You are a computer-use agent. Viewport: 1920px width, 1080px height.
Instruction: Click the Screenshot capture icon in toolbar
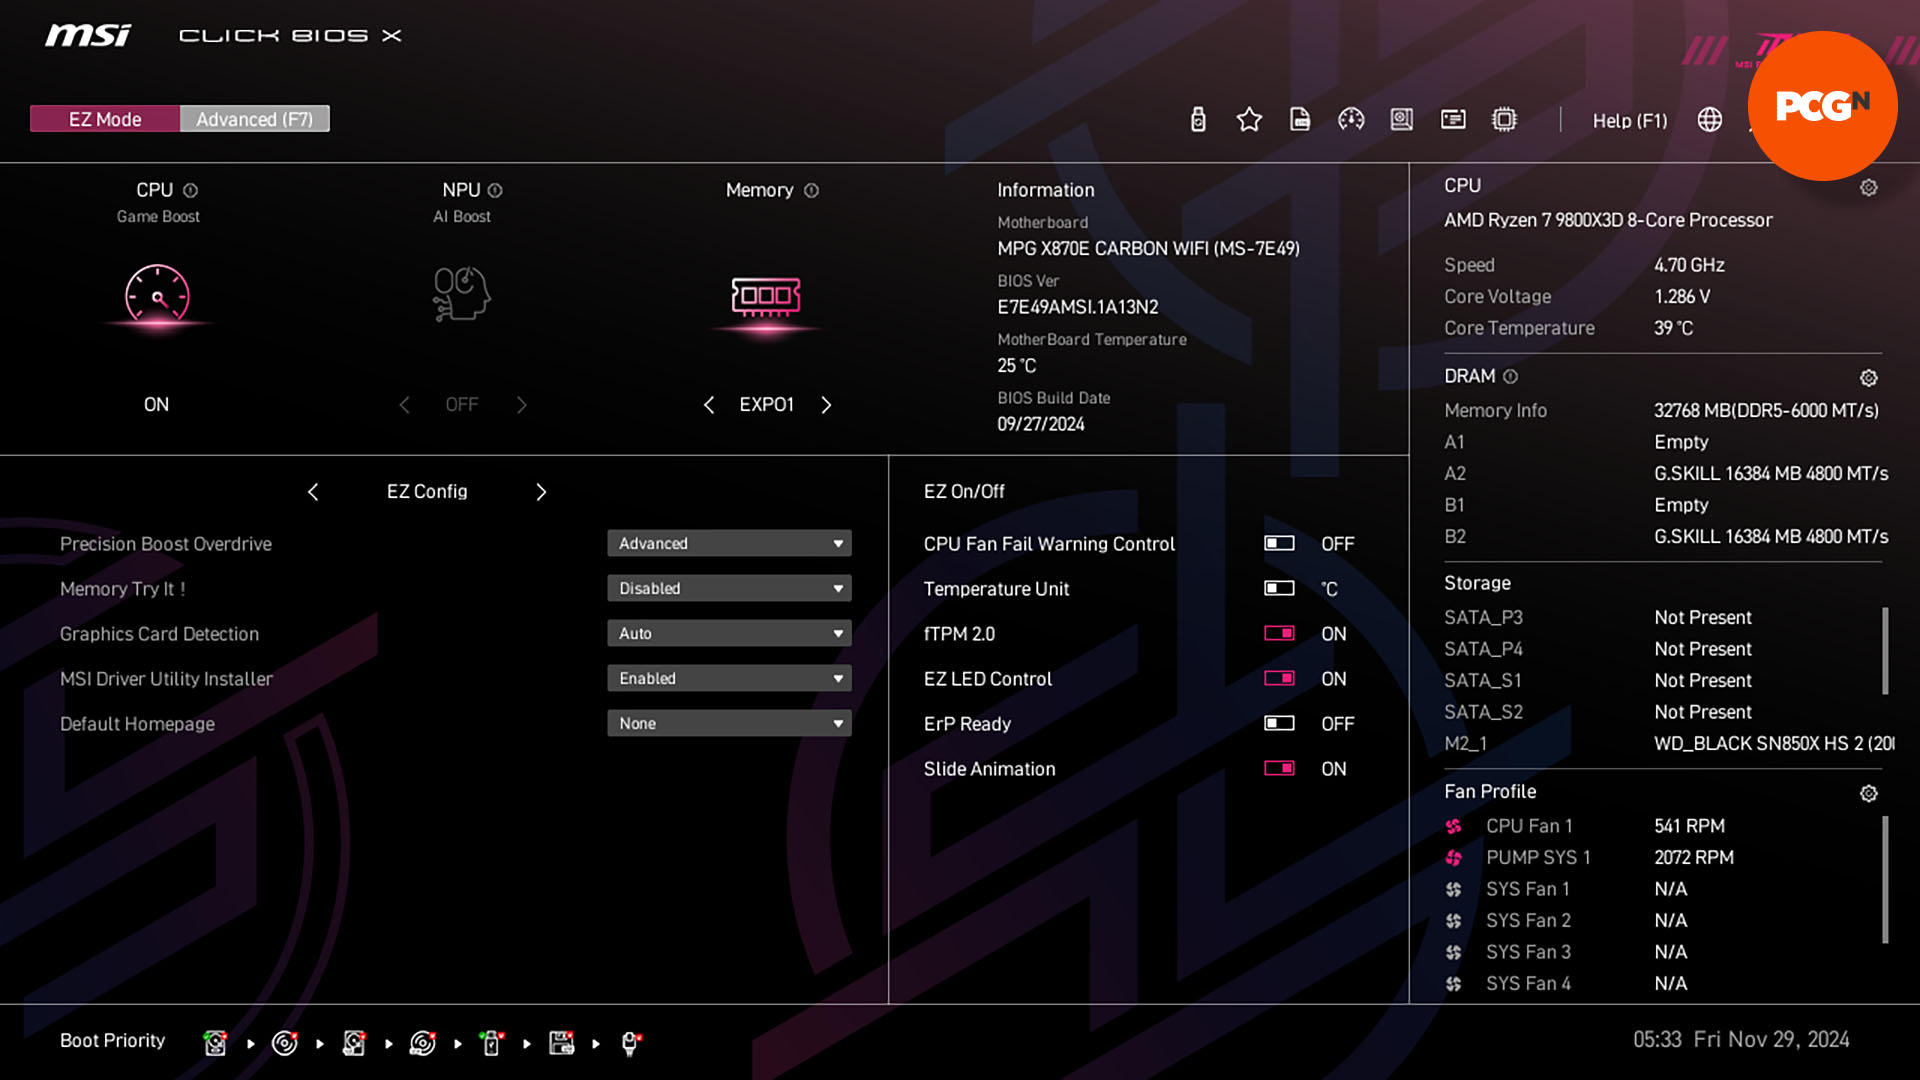click(1452, 120)
